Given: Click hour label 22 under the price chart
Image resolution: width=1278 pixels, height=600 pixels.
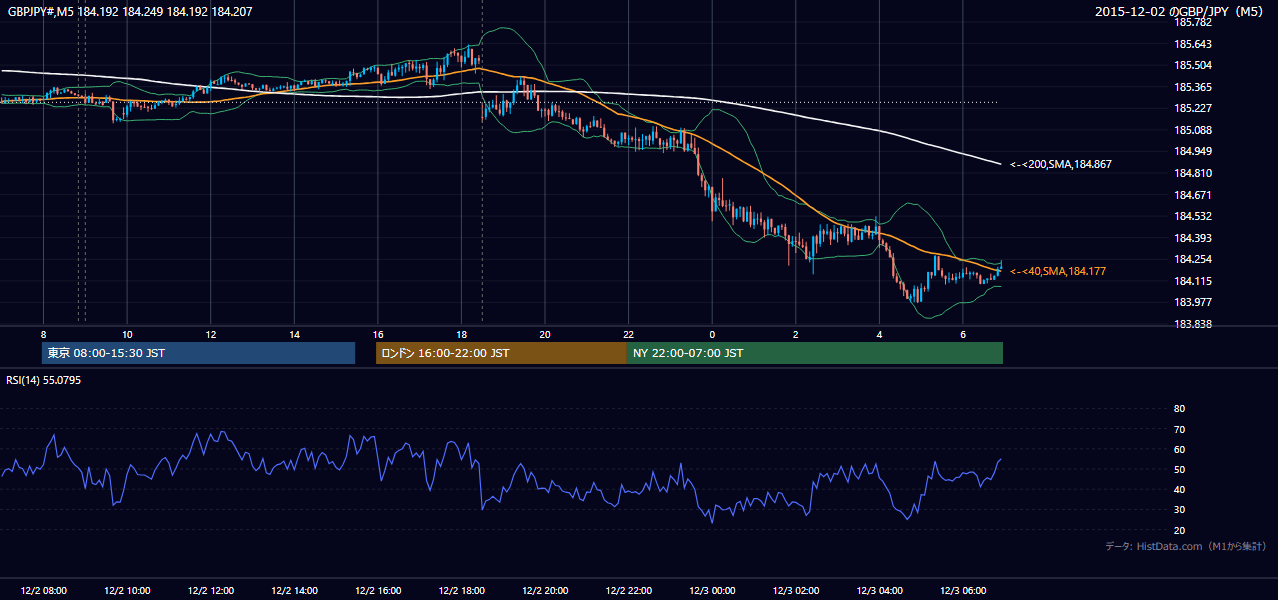Looking at the screenshot, I should pyautogui.click(x=628, y=333).
